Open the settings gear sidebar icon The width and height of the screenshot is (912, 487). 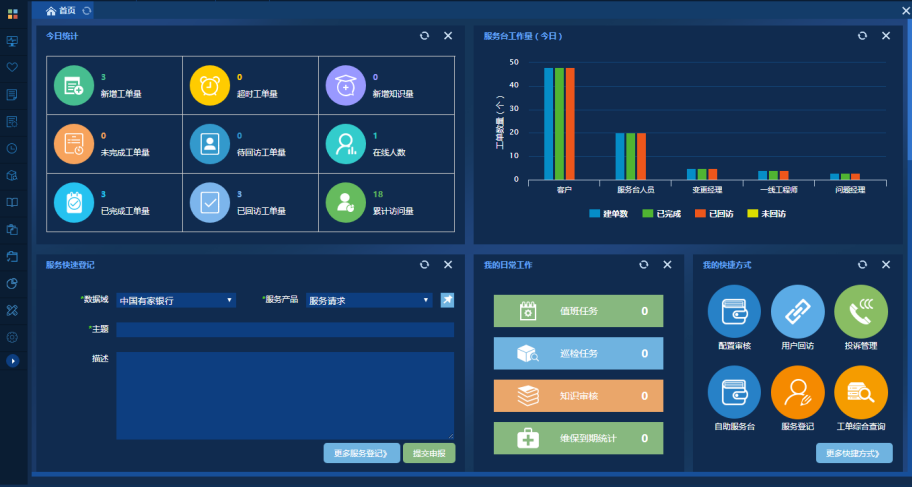(x=12, y=337)
